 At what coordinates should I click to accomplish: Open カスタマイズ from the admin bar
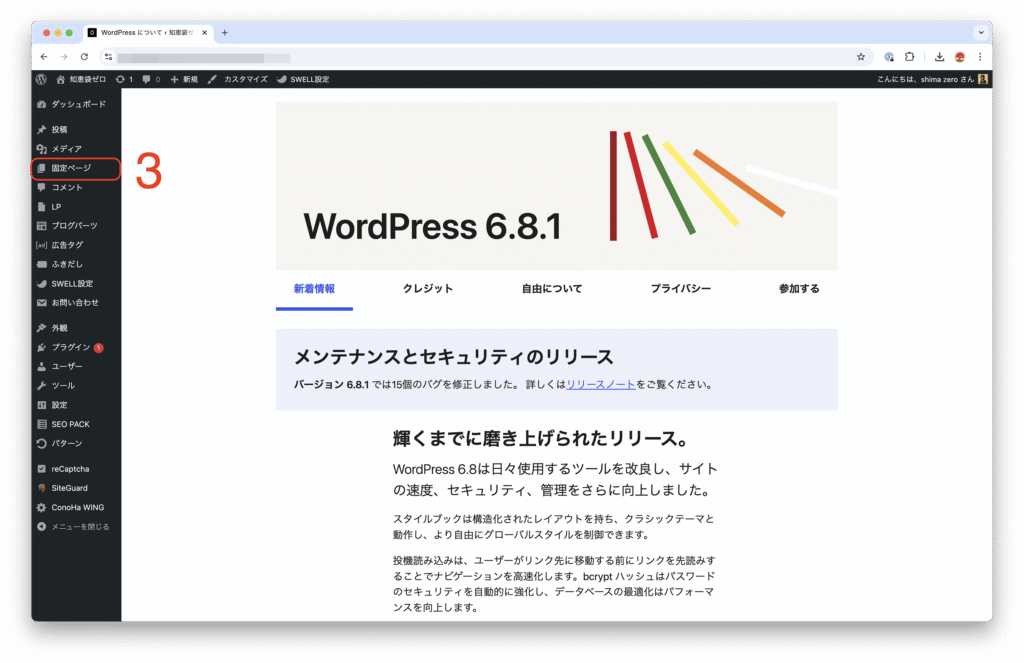click(238, 79)
